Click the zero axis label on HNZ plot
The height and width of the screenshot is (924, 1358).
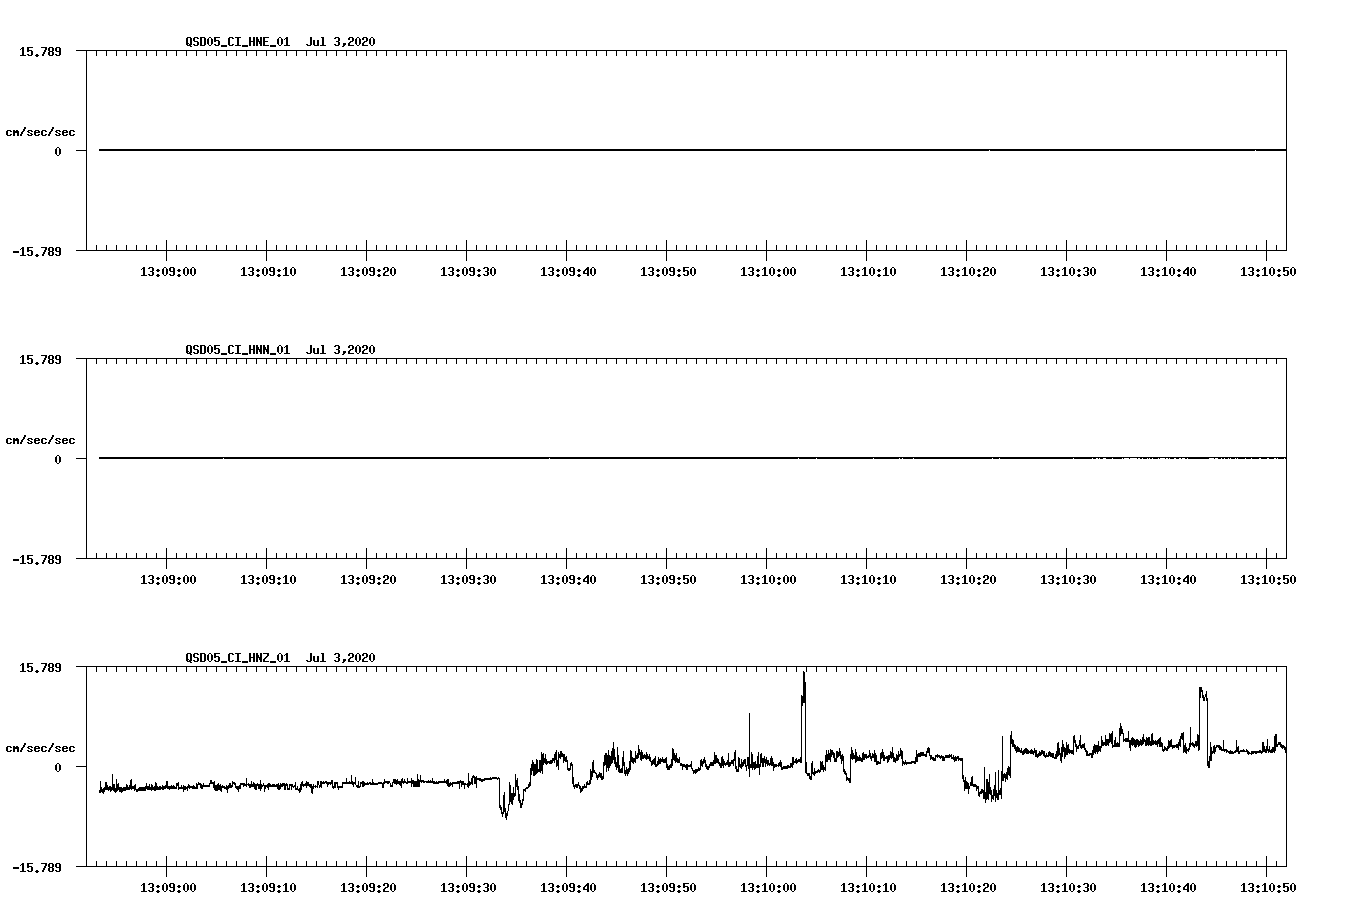click(x=58, y=767)
